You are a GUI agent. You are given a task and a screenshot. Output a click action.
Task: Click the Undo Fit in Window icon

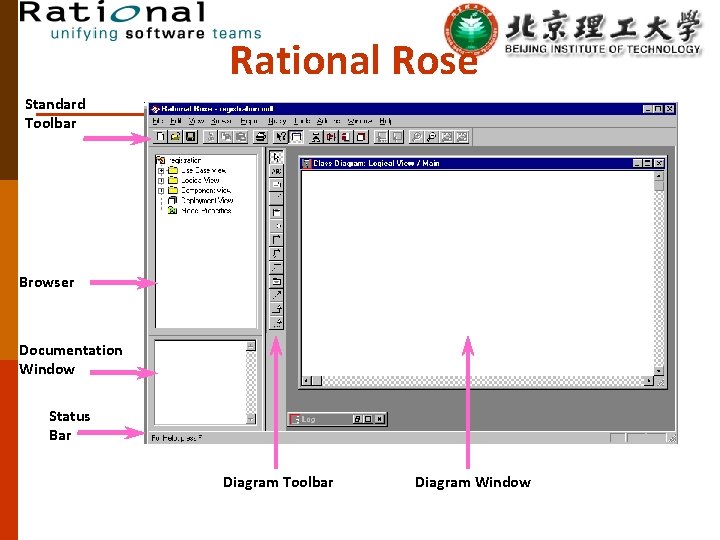(x=461, y=137)
